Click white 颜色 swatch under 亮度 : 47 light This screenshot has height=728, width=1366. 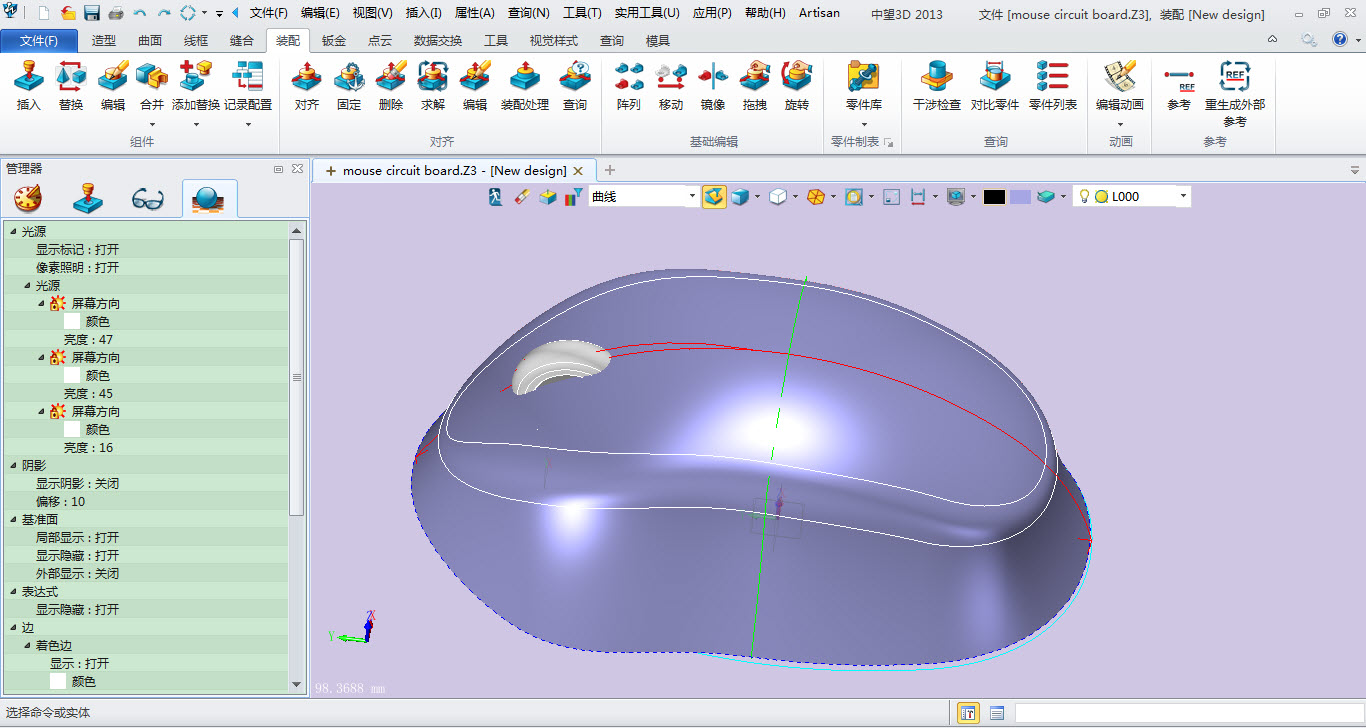72,321
